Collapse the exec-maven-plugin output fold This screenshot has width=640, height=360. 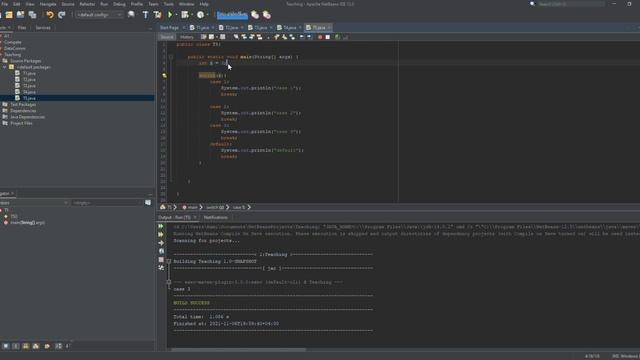tap(169, 282)
